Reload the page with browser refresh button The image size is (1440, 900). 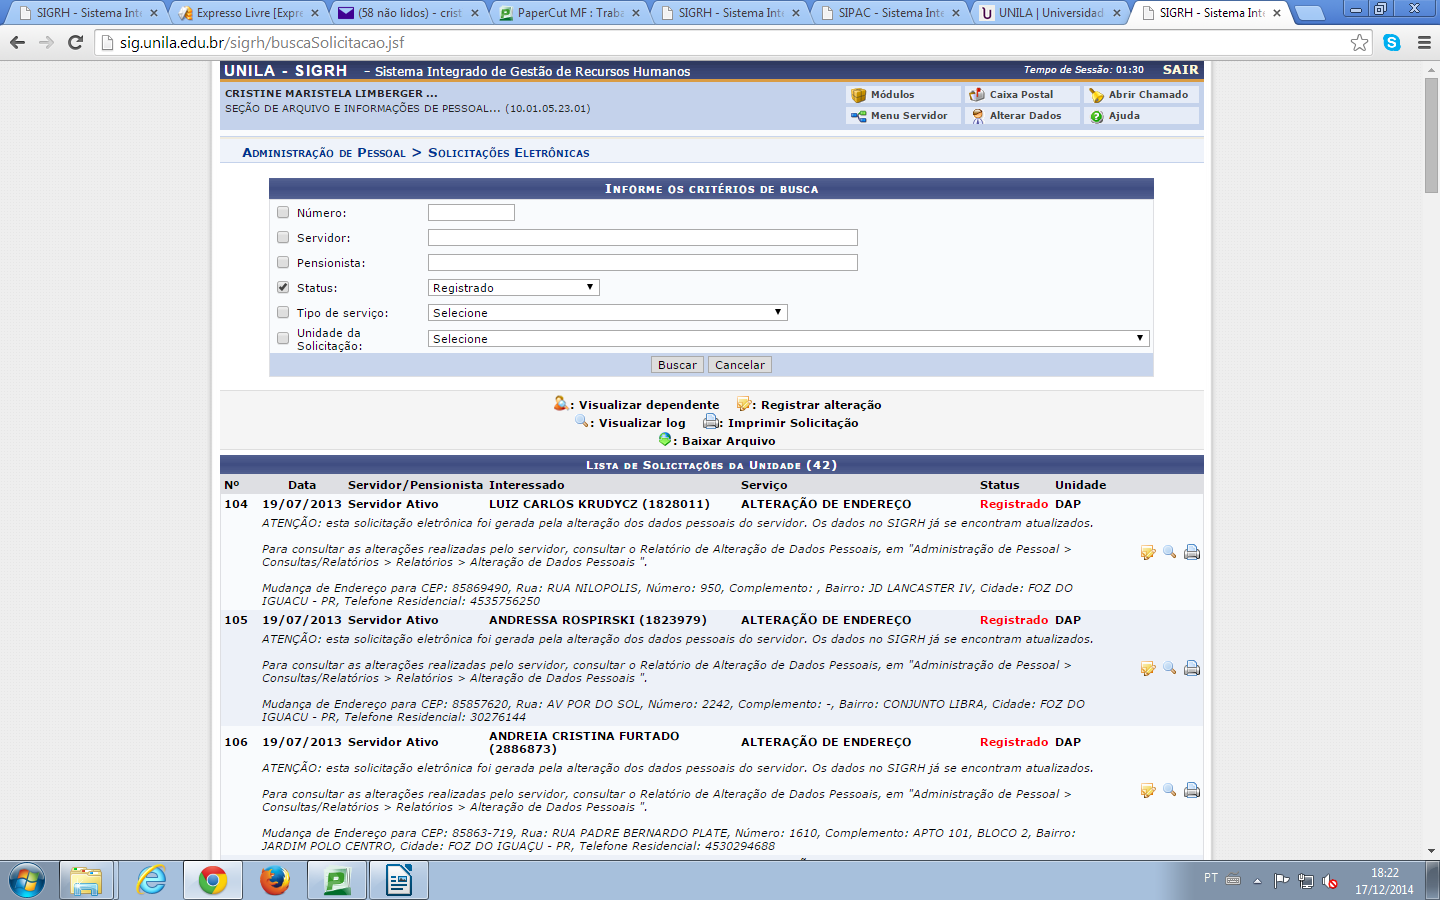(75, 42)
